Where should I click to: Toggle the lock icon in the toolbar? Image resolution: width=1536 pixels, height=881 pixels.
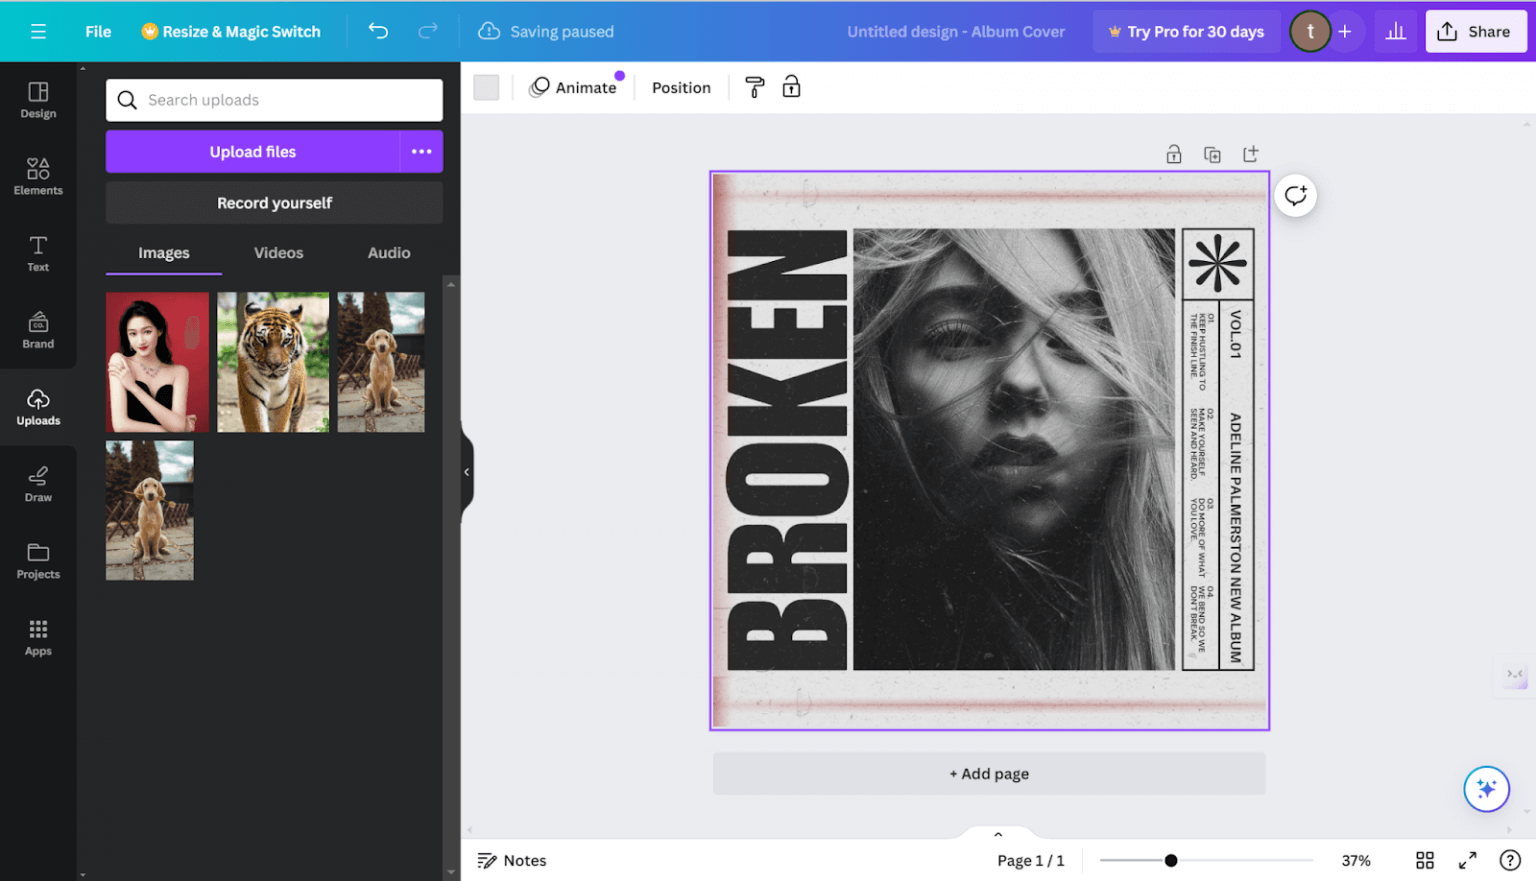(791, 88)
